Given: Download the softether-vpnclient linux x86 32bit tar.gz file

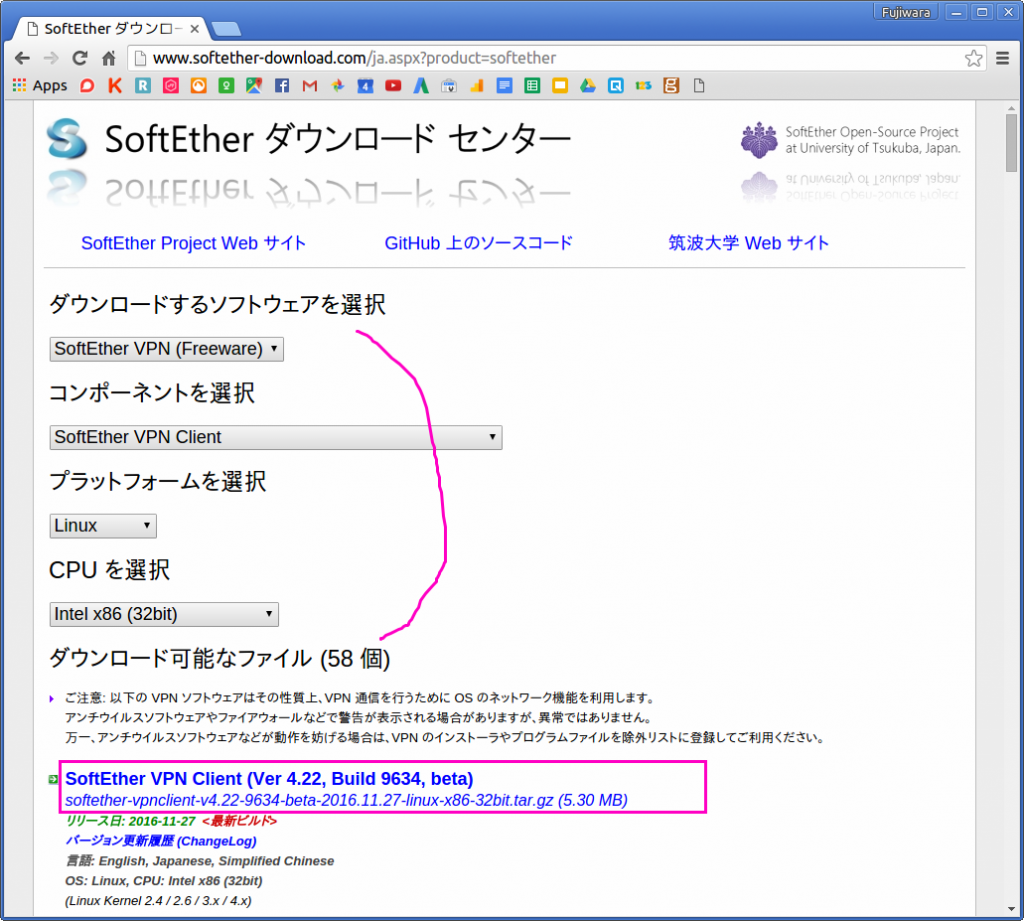Looking at the screenshot, I should click(x=346, y=800).
